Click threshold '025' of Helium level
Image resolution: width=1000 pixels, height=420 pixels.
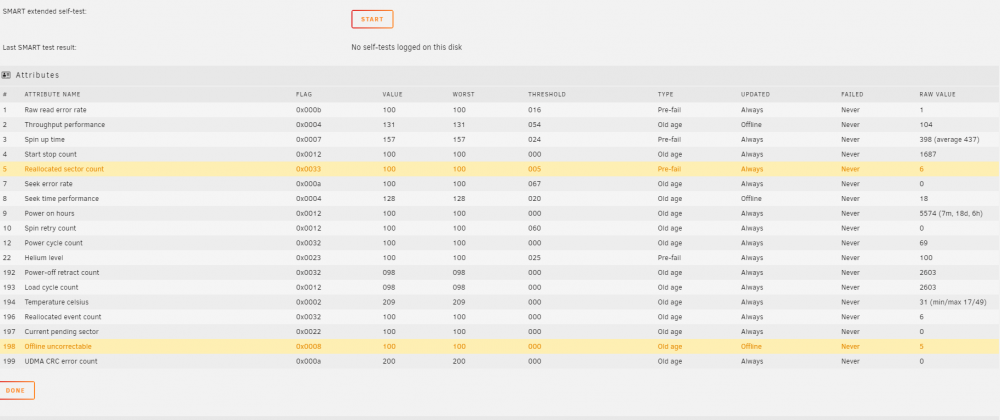(534, 257)
